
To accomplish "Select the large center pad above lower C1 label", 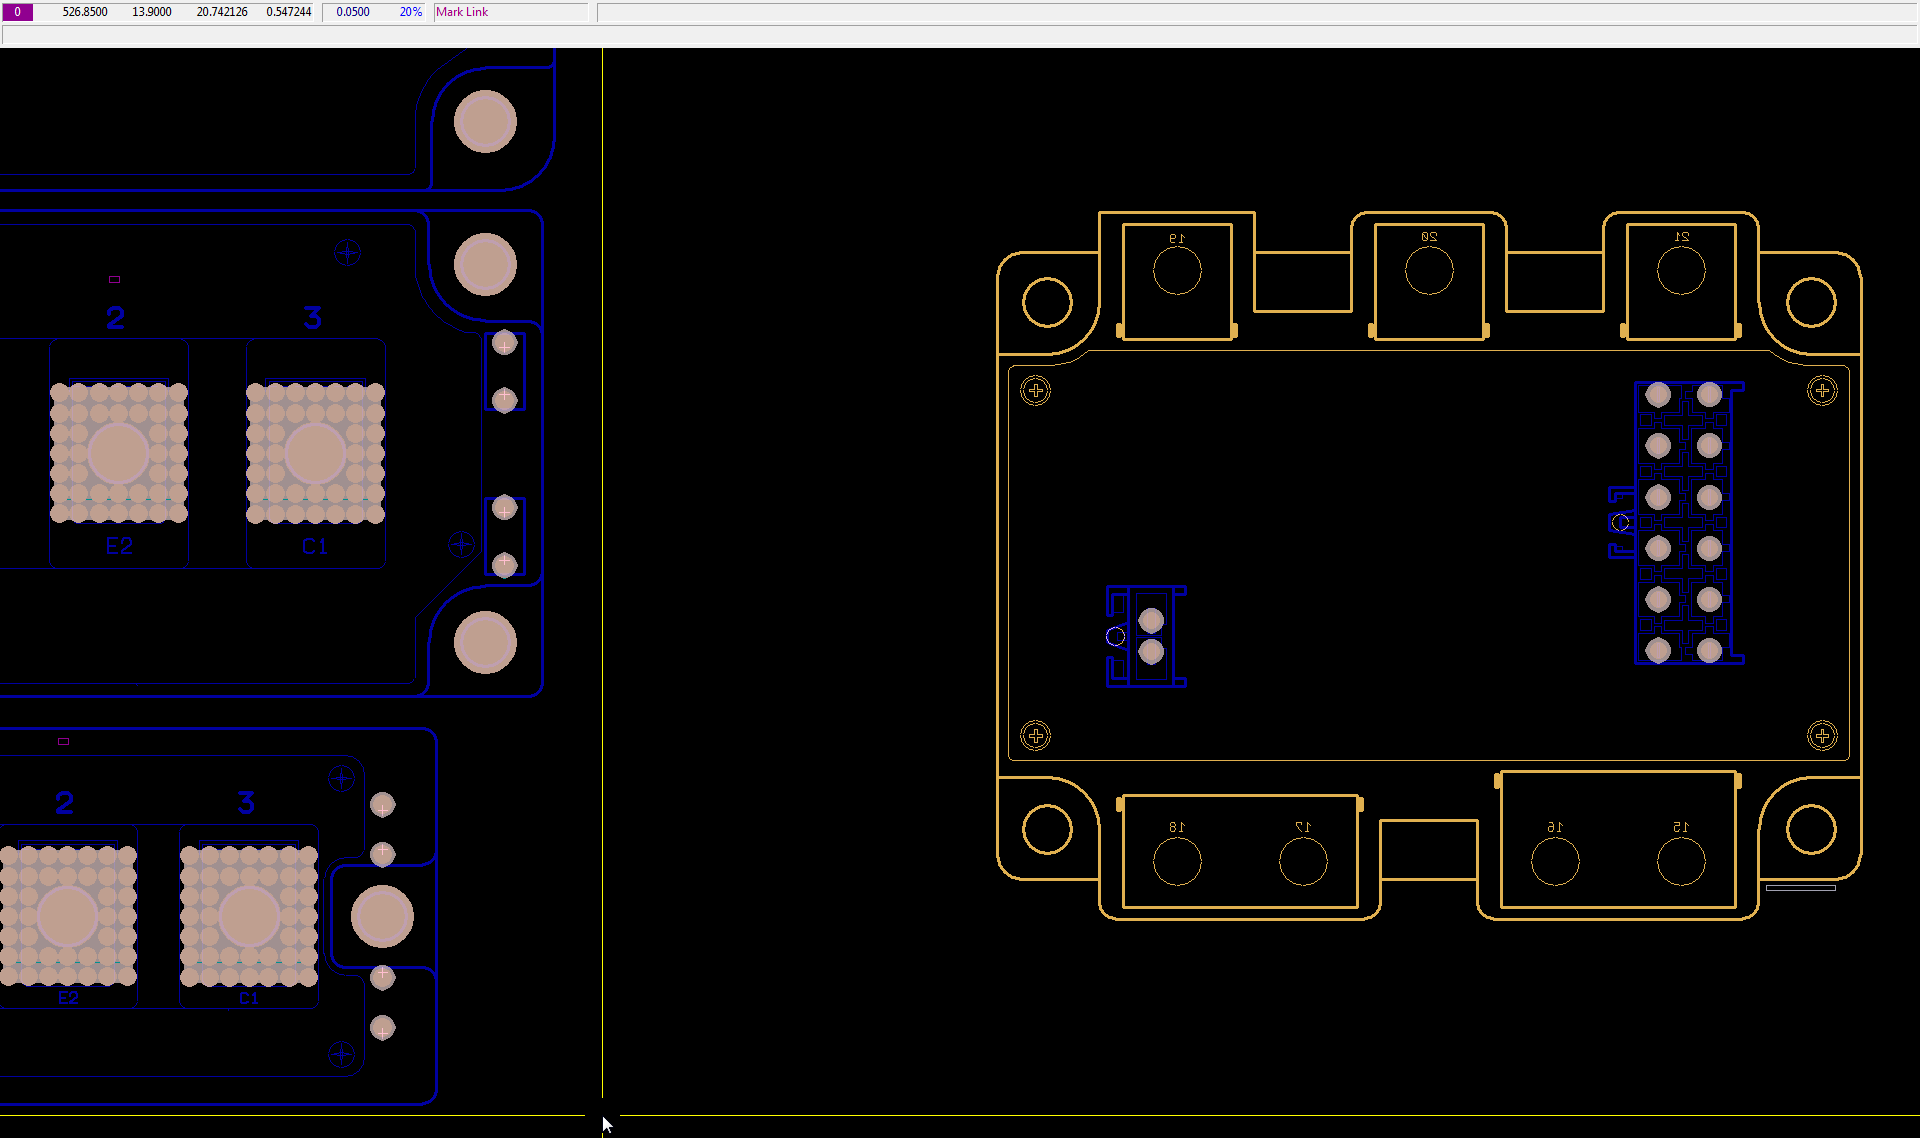I will pos(248,916).
